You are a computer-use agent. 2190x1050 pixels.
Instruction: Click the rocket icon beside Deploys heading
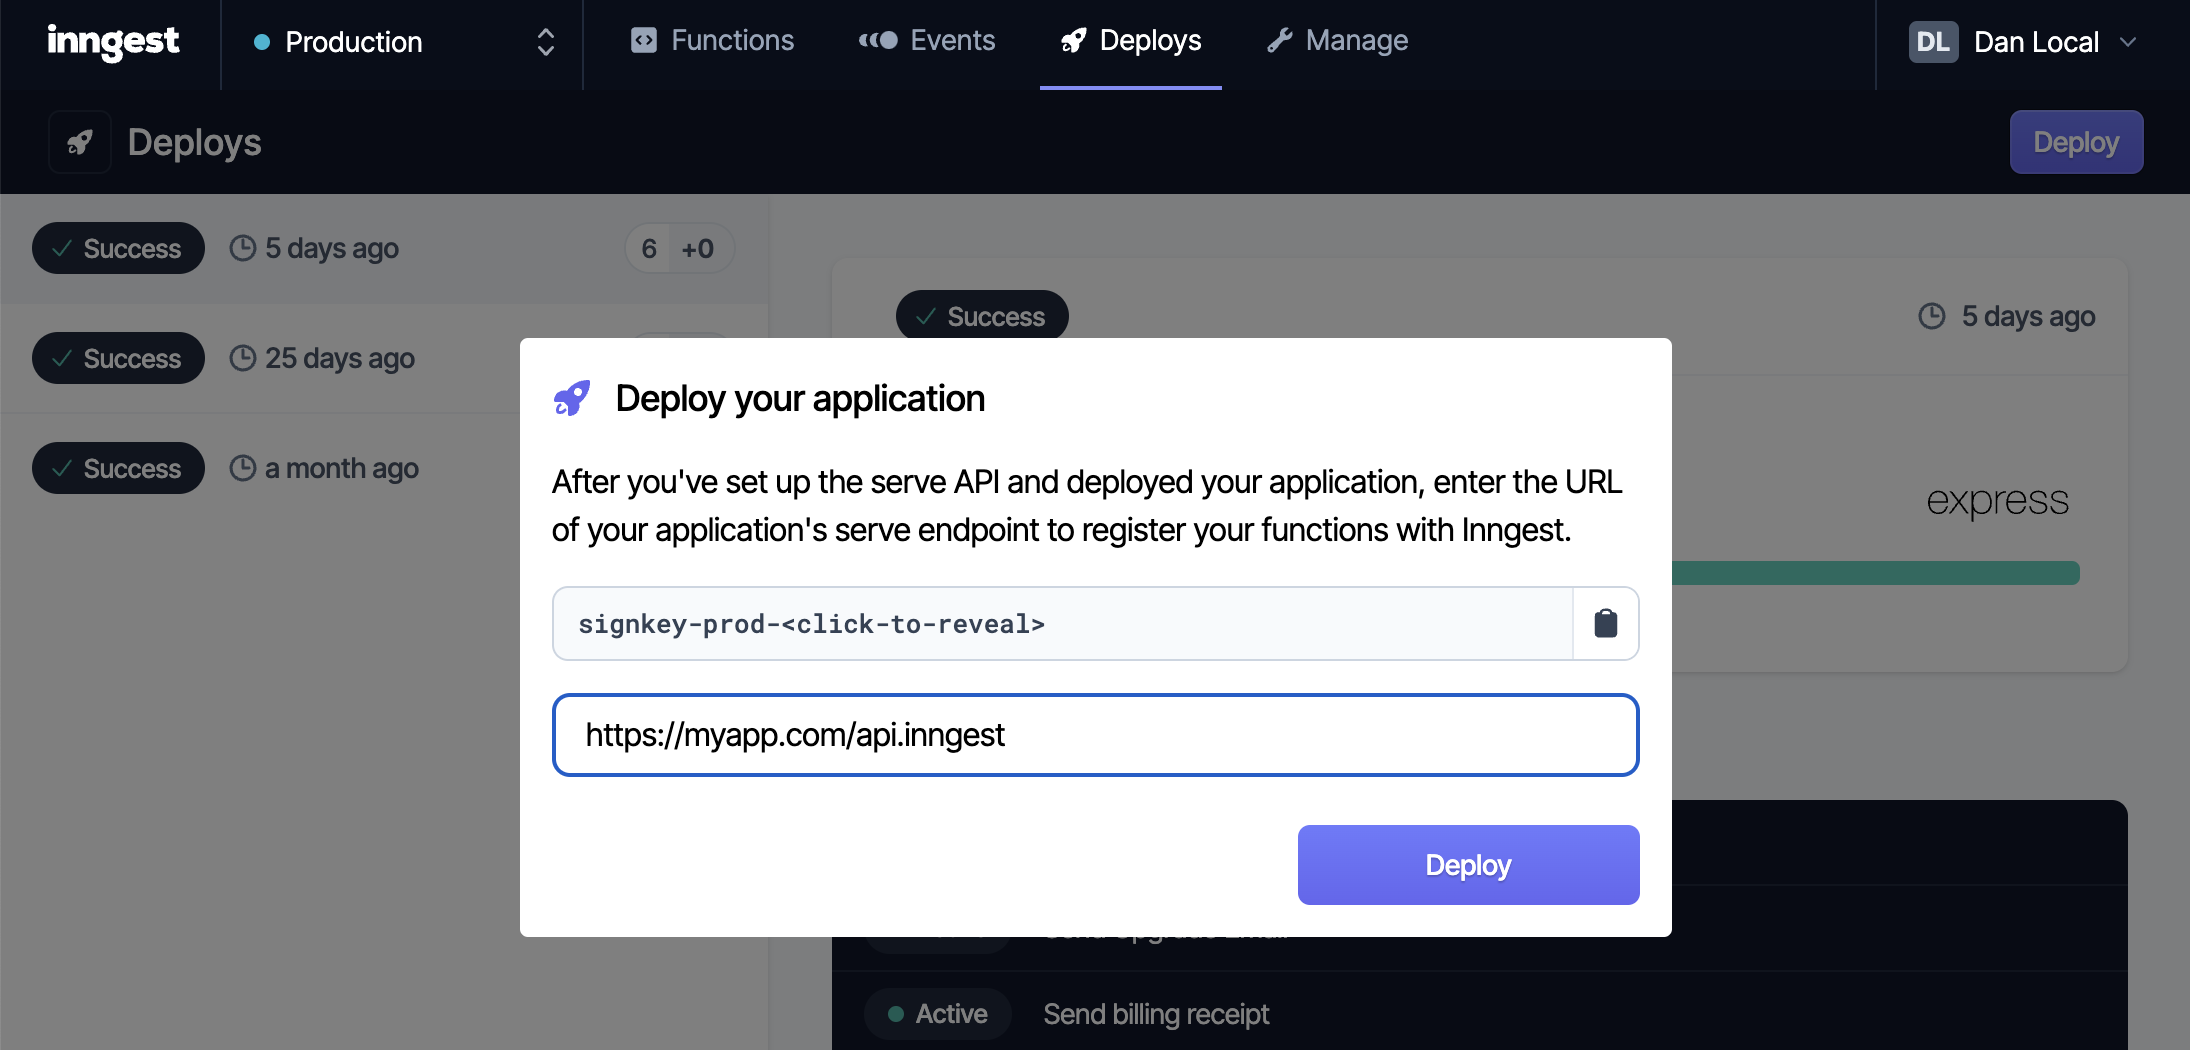click(80, 142)
